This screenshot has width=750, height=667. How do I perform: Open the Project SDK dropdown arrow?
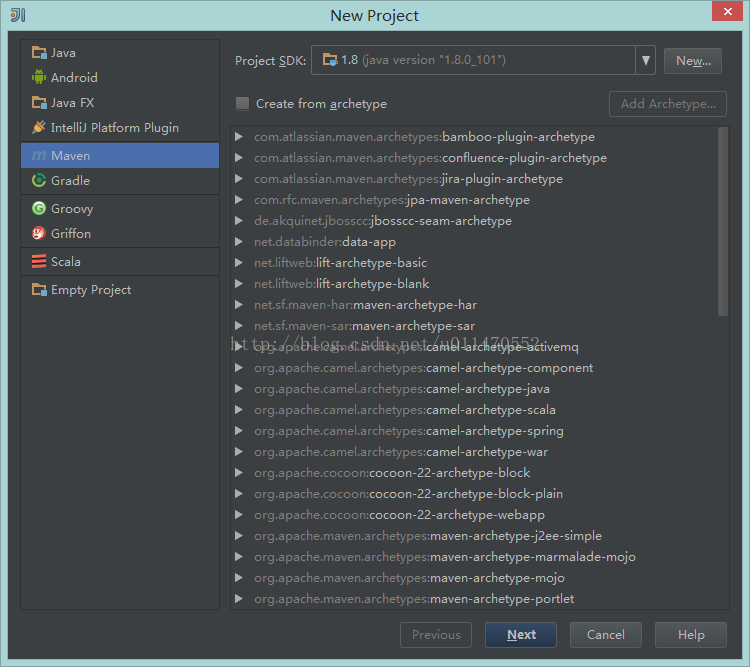coord(645,60)
